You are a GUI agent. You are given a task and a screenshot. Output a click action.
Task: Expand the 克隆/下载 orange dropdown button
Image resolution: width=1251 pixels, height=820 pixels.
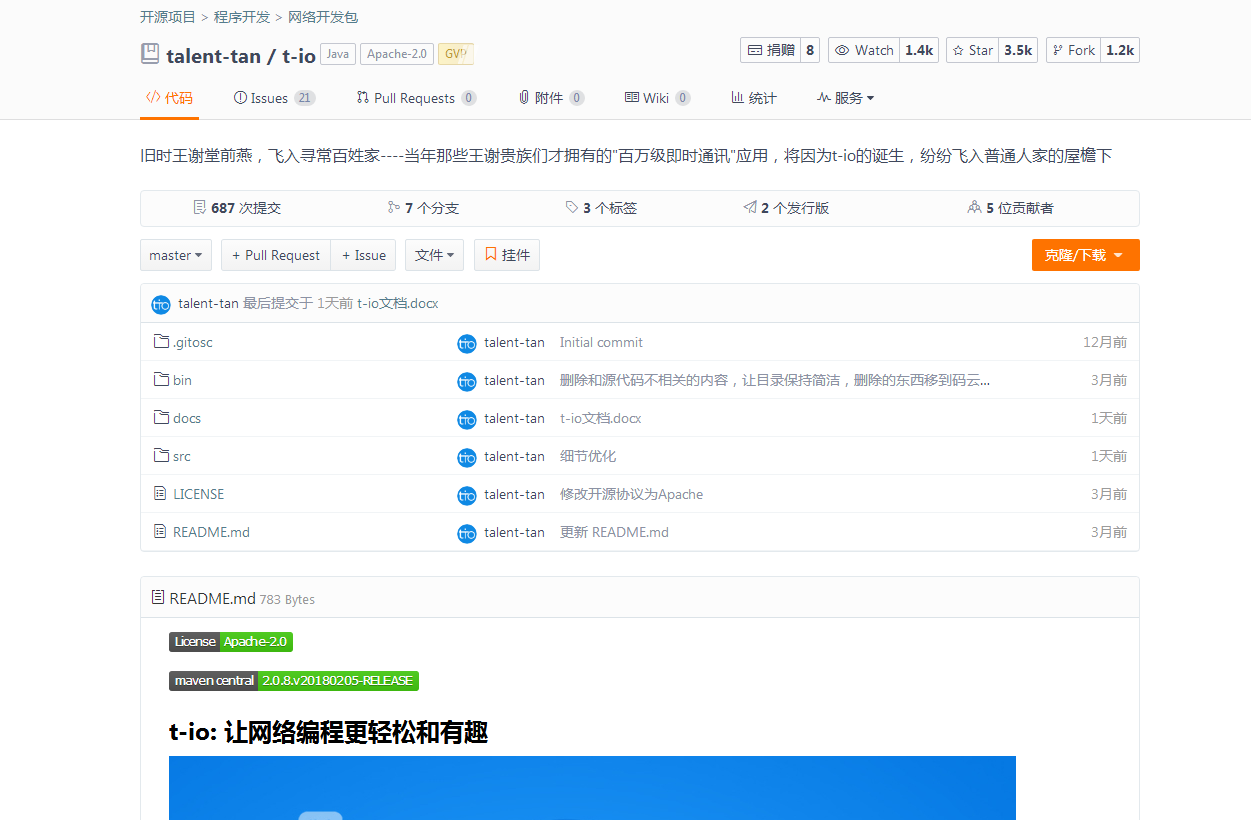[x=1086, y=255]
